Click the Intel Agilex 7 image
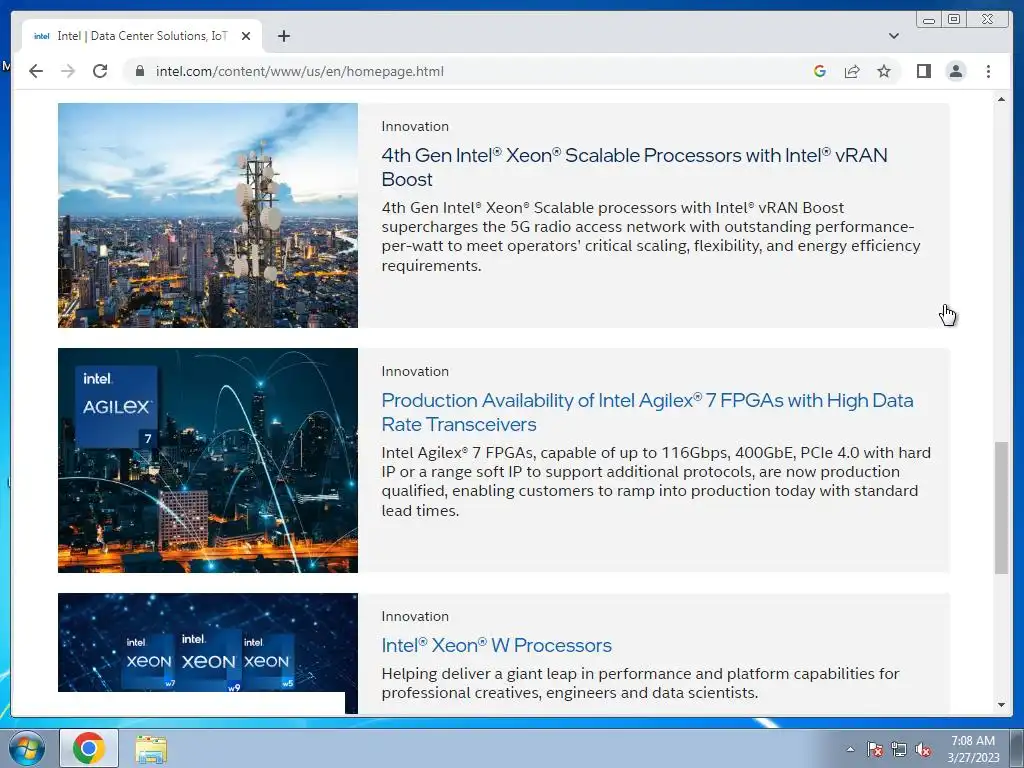1024x768 pixels. tap(208, 460)
